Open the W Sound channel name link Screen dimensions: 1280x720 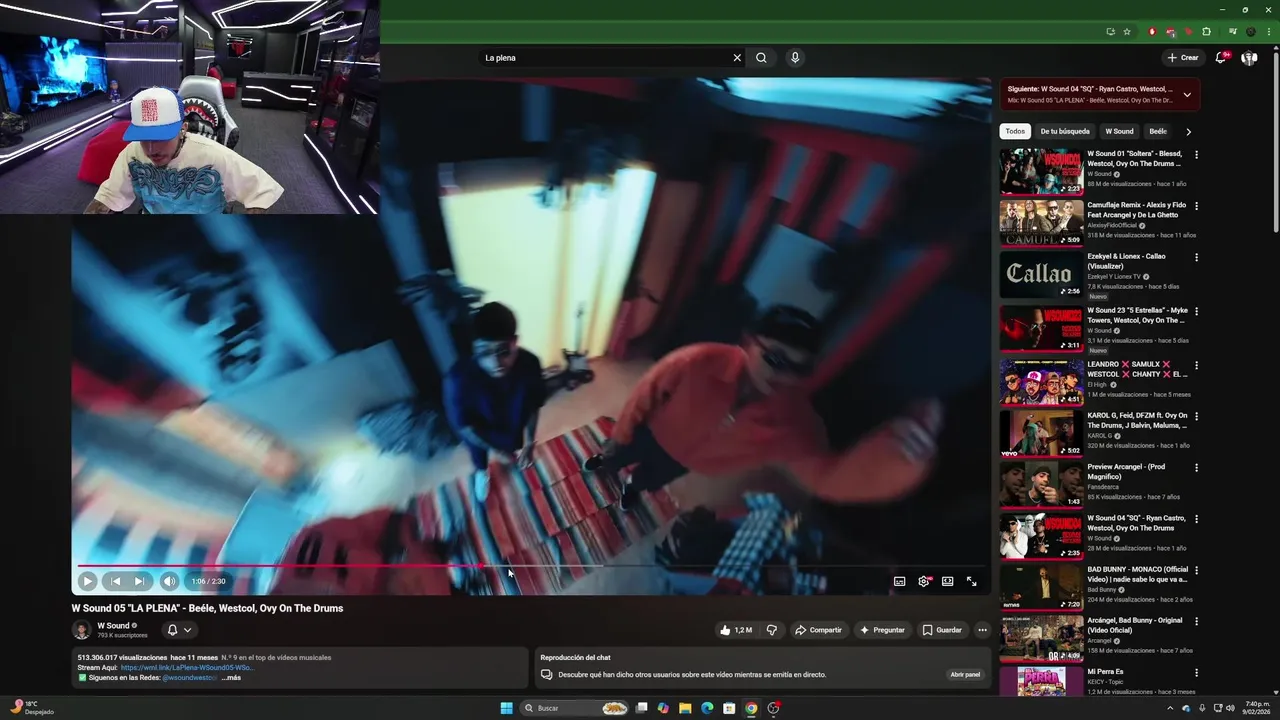point(113,626)
